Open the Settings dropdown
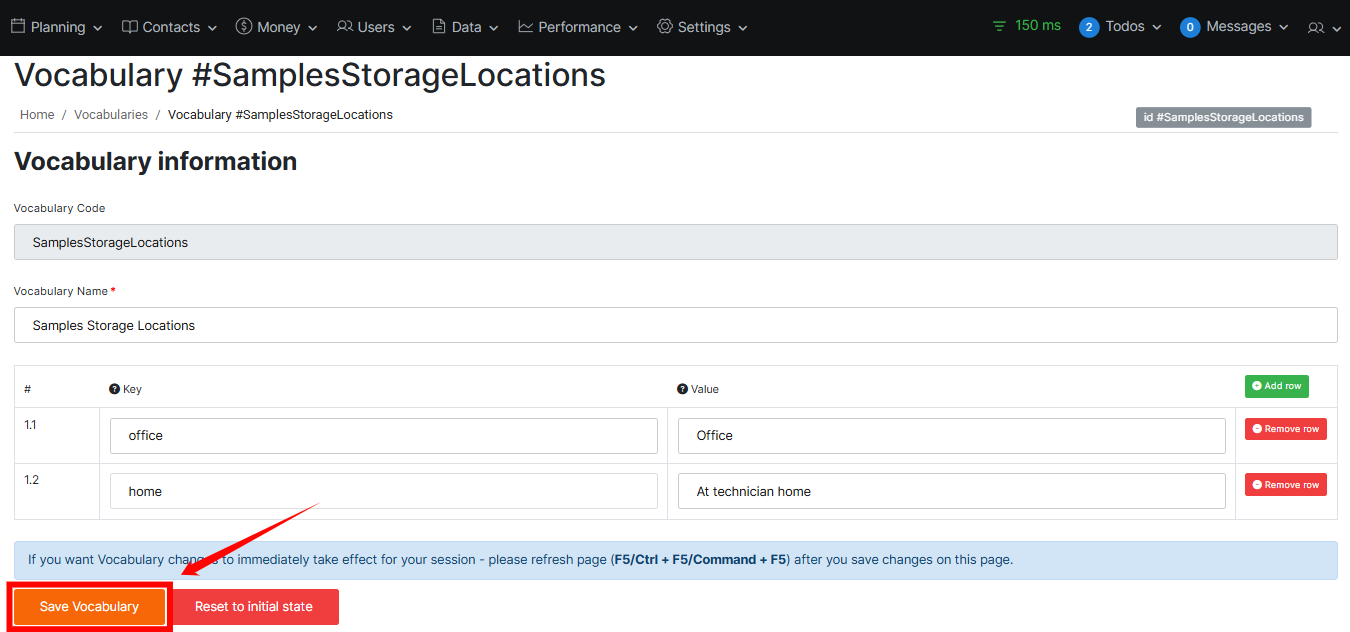1350x632 pixels. click(x=702, y=27)
